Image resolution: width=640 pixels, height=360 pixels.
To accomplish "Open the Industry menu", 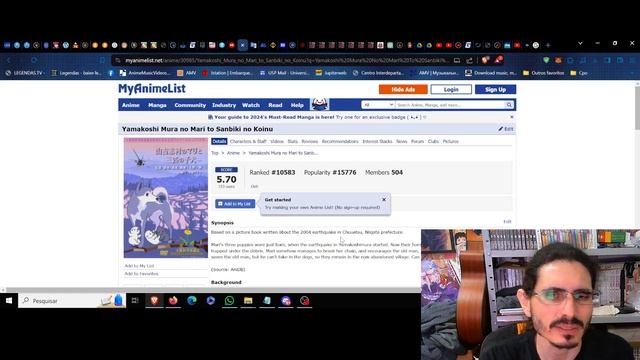I will [224, 105].
